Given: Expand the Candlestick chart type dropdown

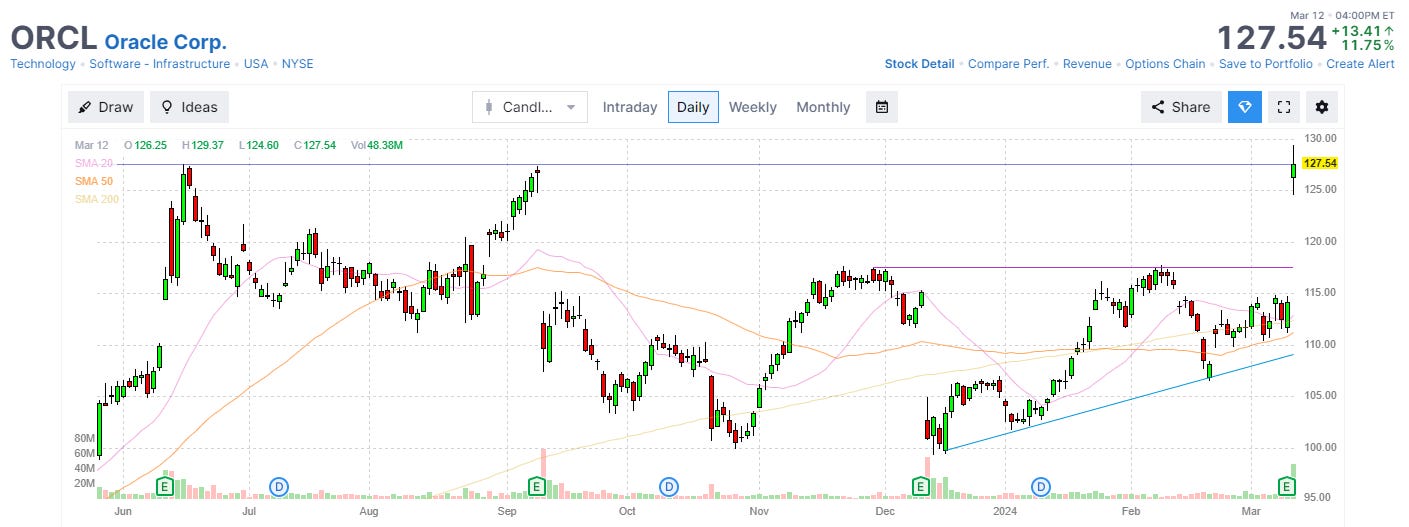Looking at the screenshot, I should pos(529,107).
